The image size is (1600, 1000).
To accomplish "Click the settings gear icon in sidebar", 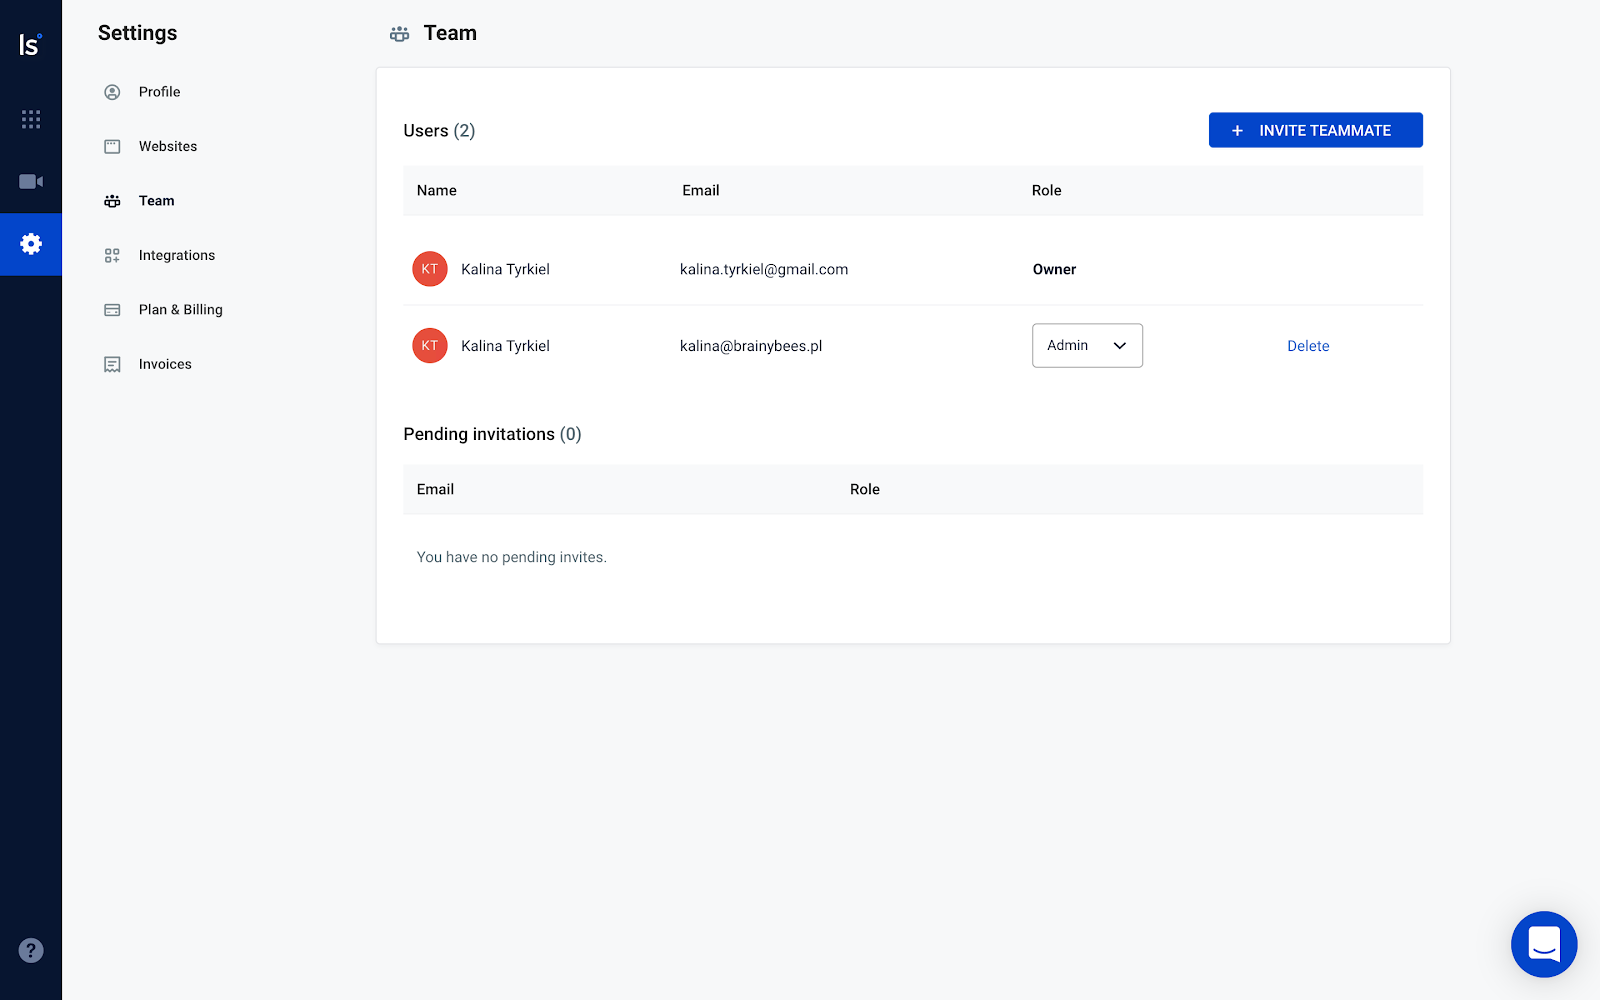I will 31,244.
